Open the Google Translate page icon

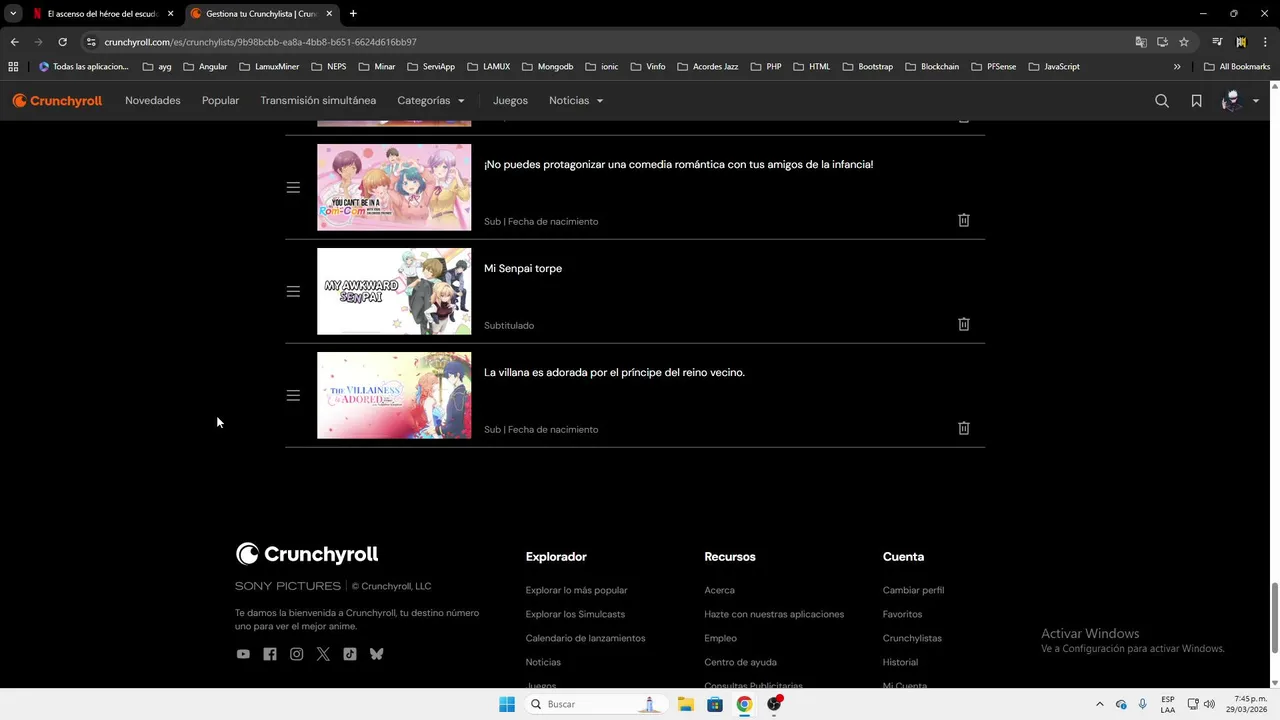[1141, 42]
